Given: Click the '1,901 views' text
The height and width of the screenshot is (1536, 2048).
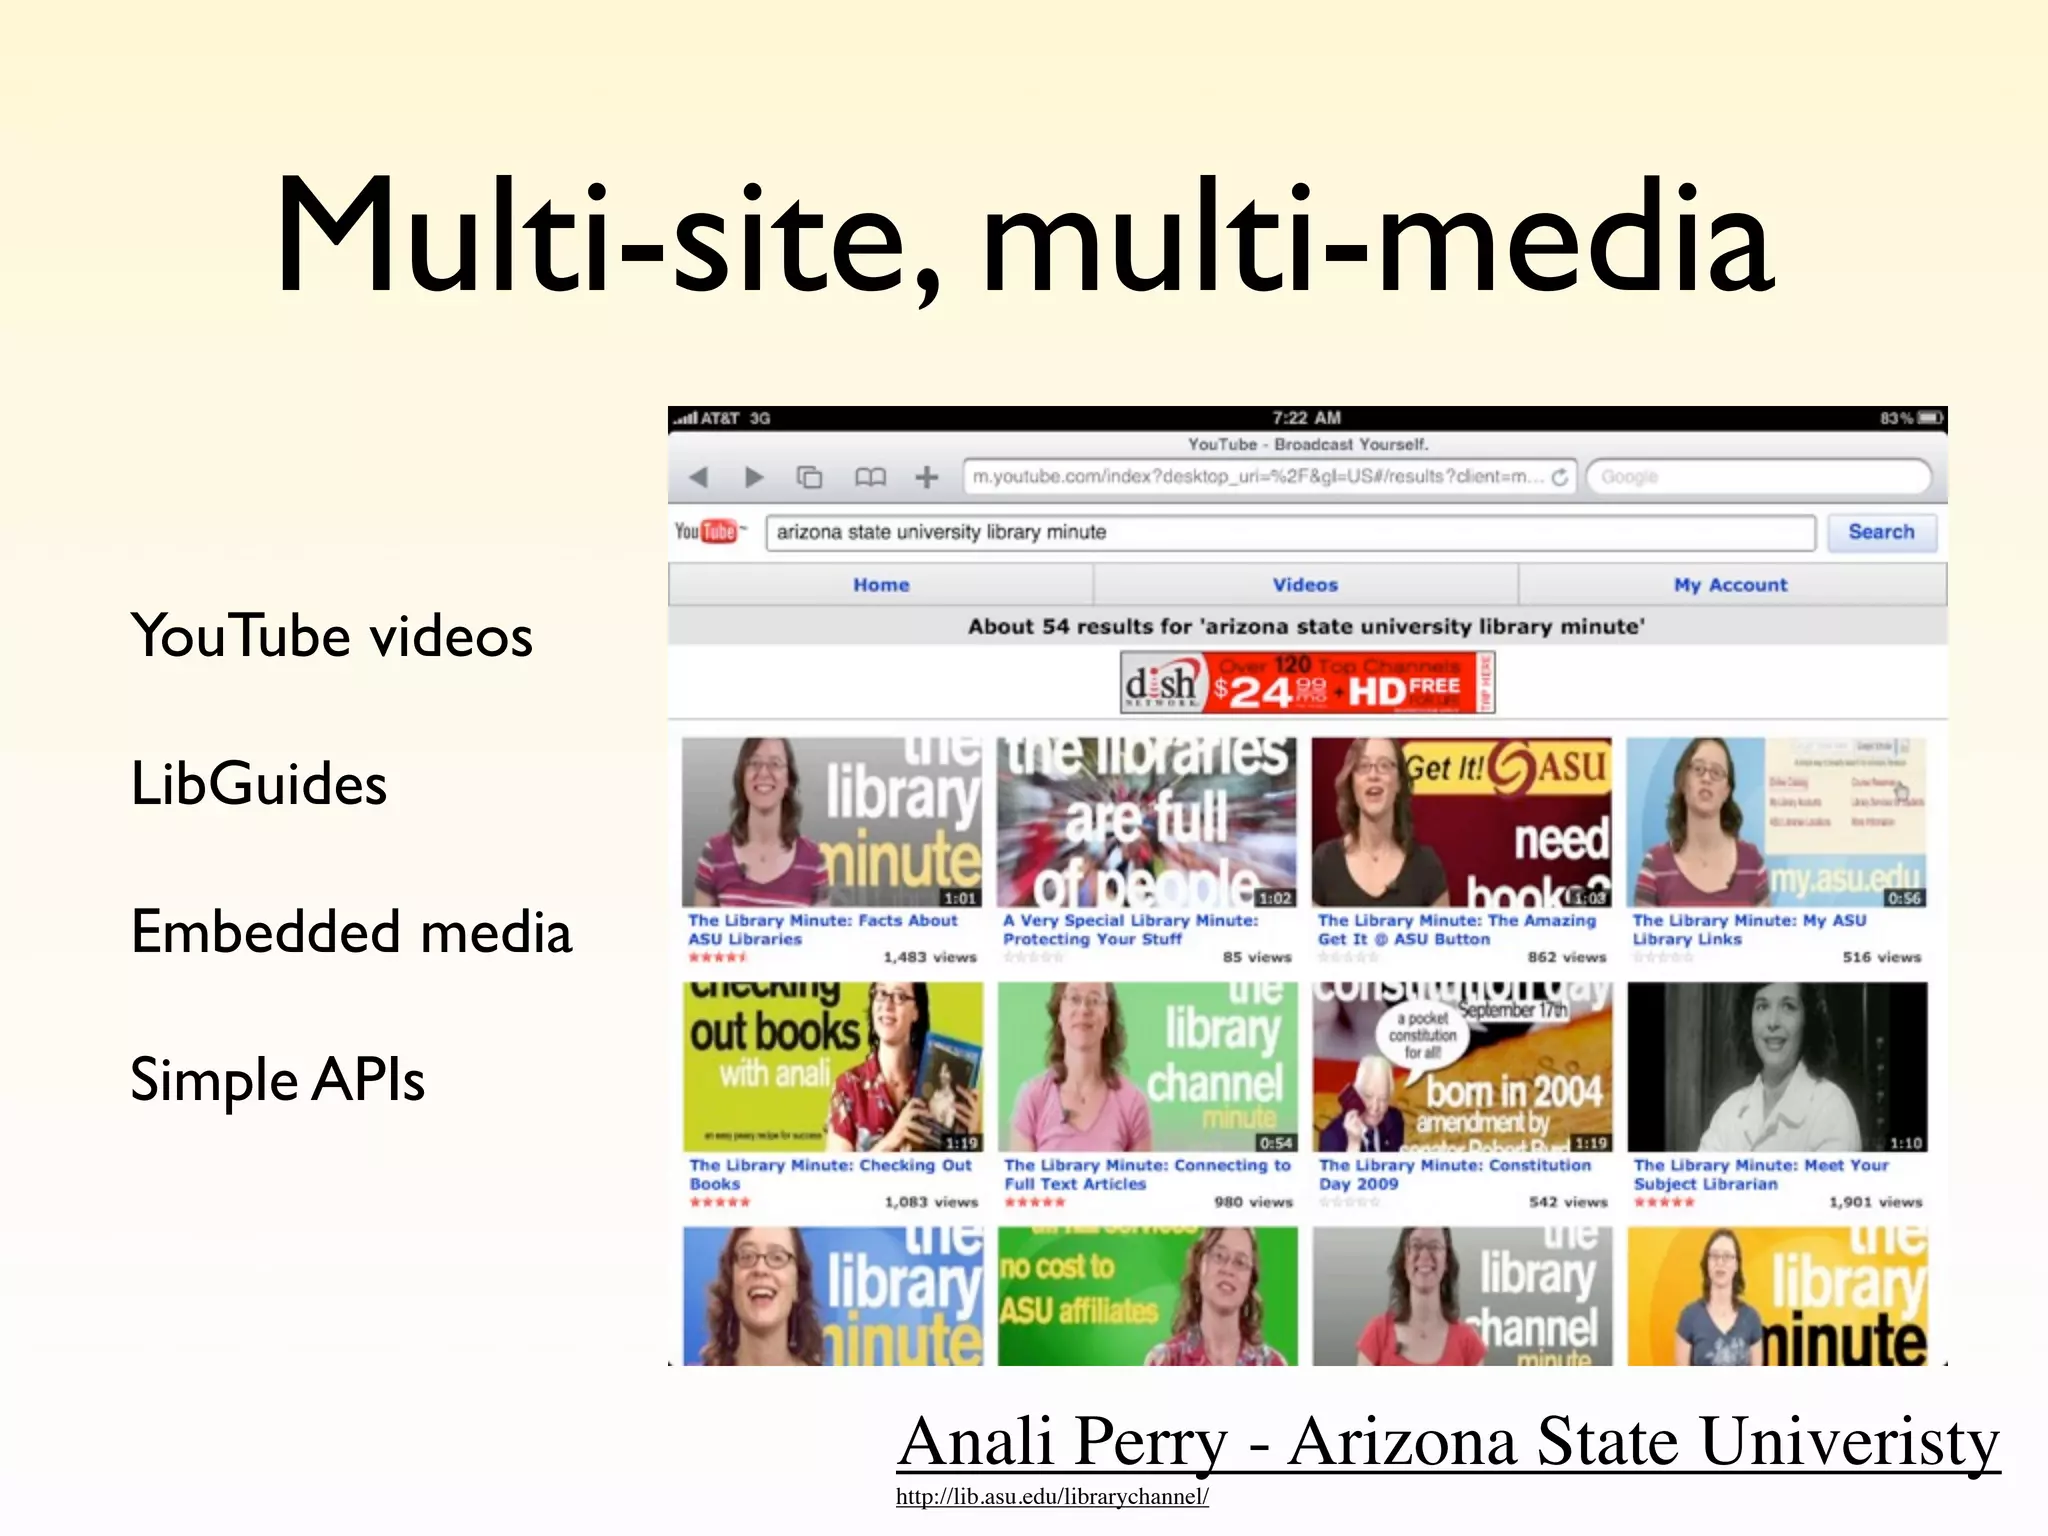Looking at the screenshot, I should [x=1876, y=1202].
